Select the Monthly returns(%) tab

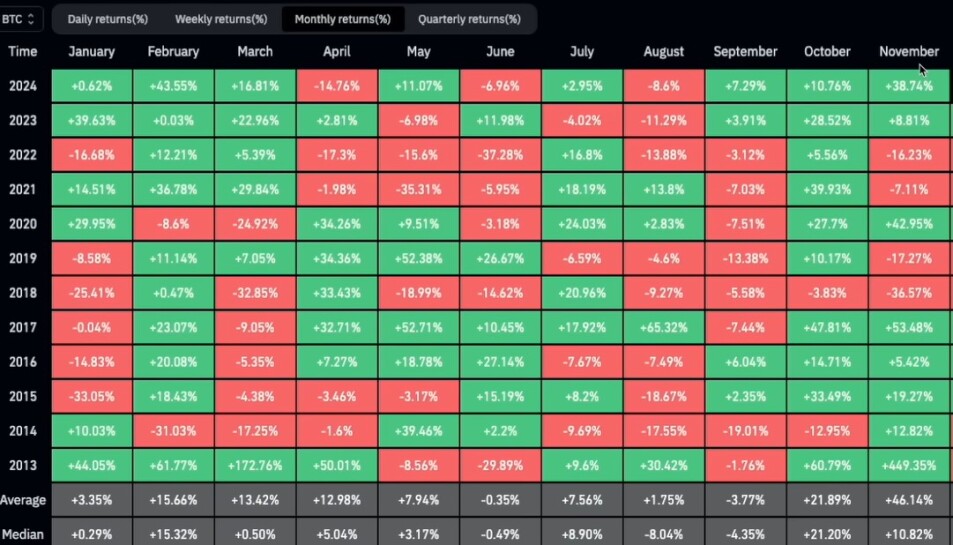343,19
